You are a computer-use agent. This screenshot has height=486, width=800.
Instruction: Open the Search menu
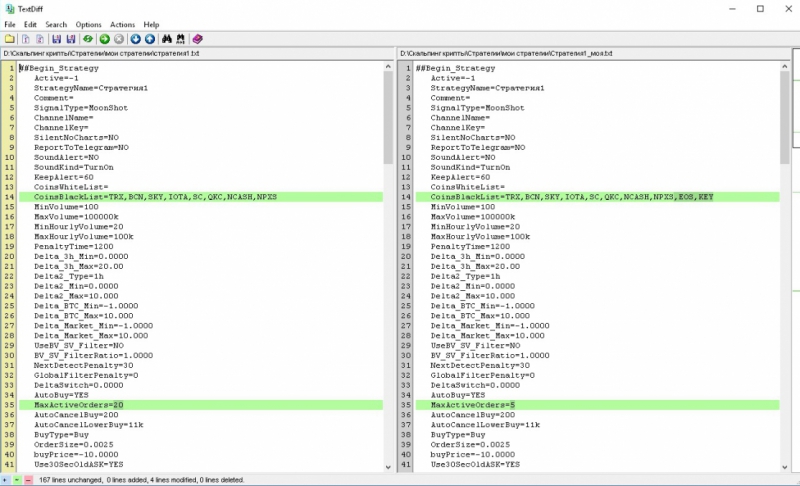(x=56, y=24)
